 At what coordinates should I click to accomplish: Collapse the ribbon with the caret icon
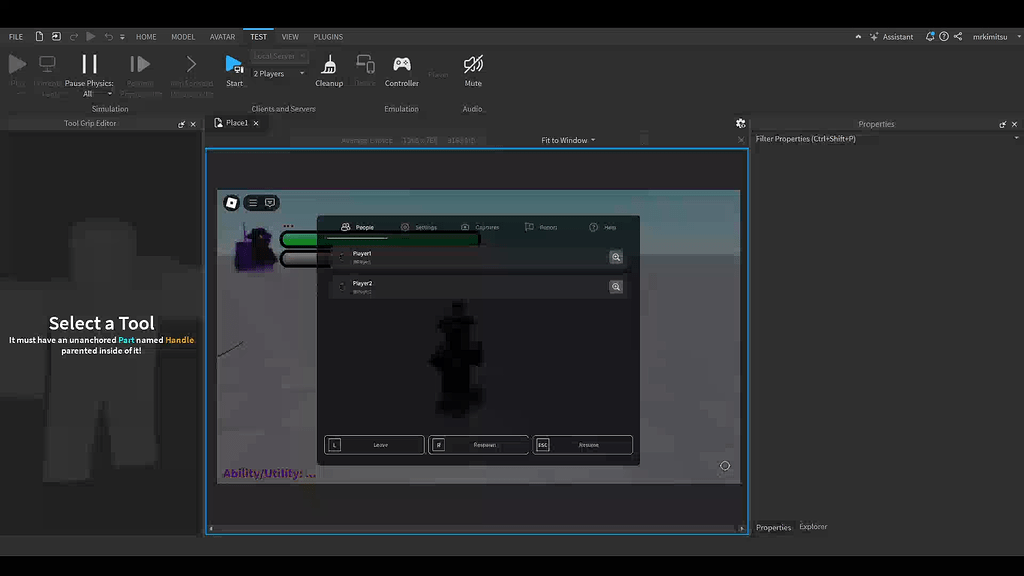pos(858,37)
